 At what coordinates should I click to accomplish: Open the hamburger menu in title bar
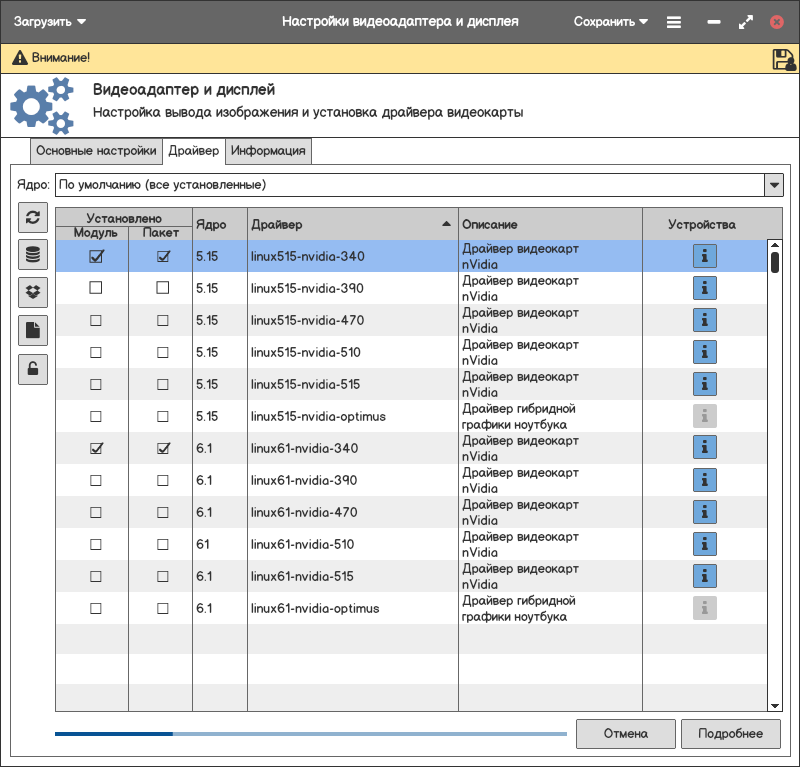674,22
